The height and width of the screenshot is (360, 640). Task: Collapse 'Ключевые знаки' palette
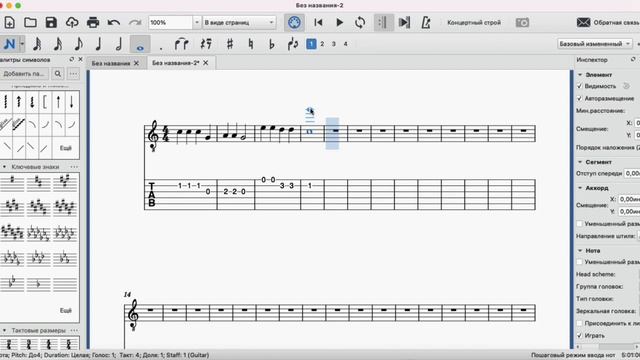click(4, 167)
